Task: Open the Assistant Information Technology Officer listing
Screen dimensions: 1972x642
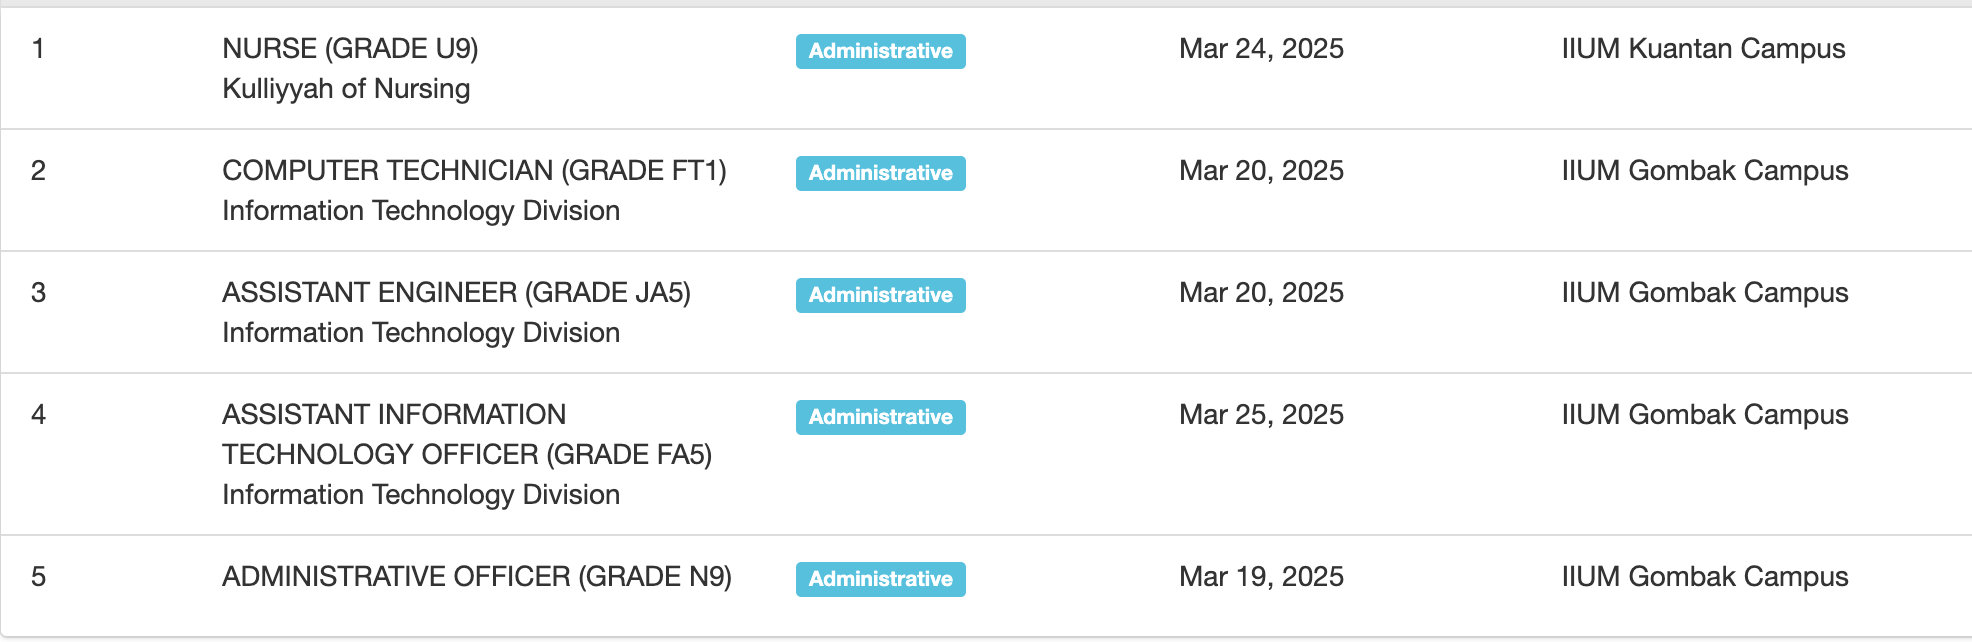Action: coord(466,434)
